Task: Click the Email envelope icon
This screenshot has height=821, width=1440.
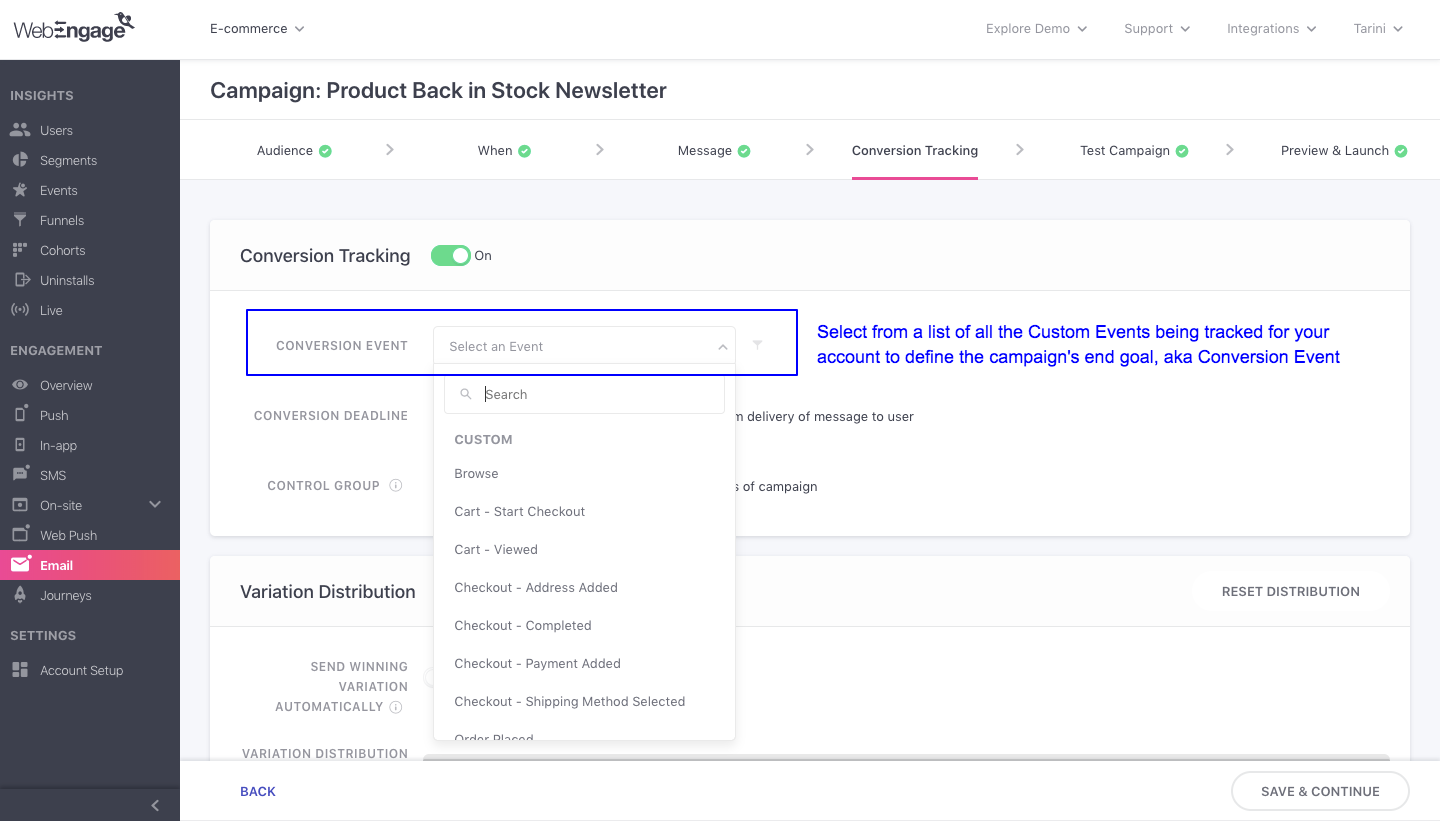Action: pyautogui.click(x=20, y=565)
